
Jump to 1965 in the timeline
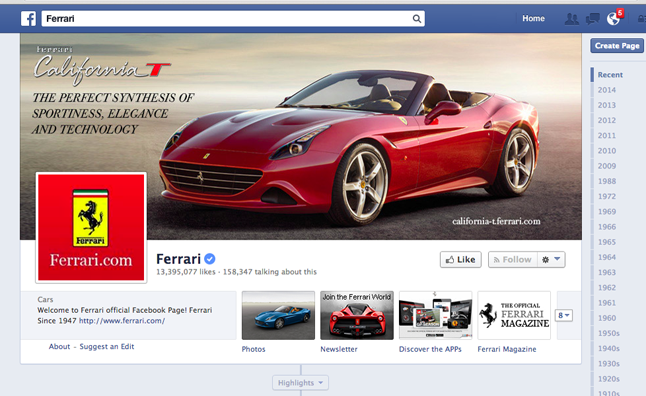click(x=607, y=242)
